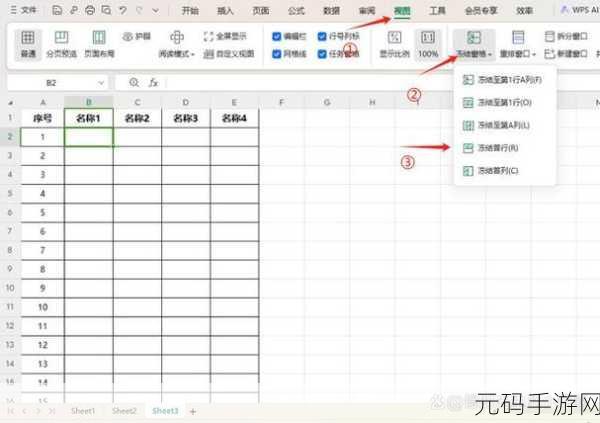Screen dimensions: 600x423
Task: Switch to the 开始 tab
Action: pyautogui.click(x=190, y=11)
